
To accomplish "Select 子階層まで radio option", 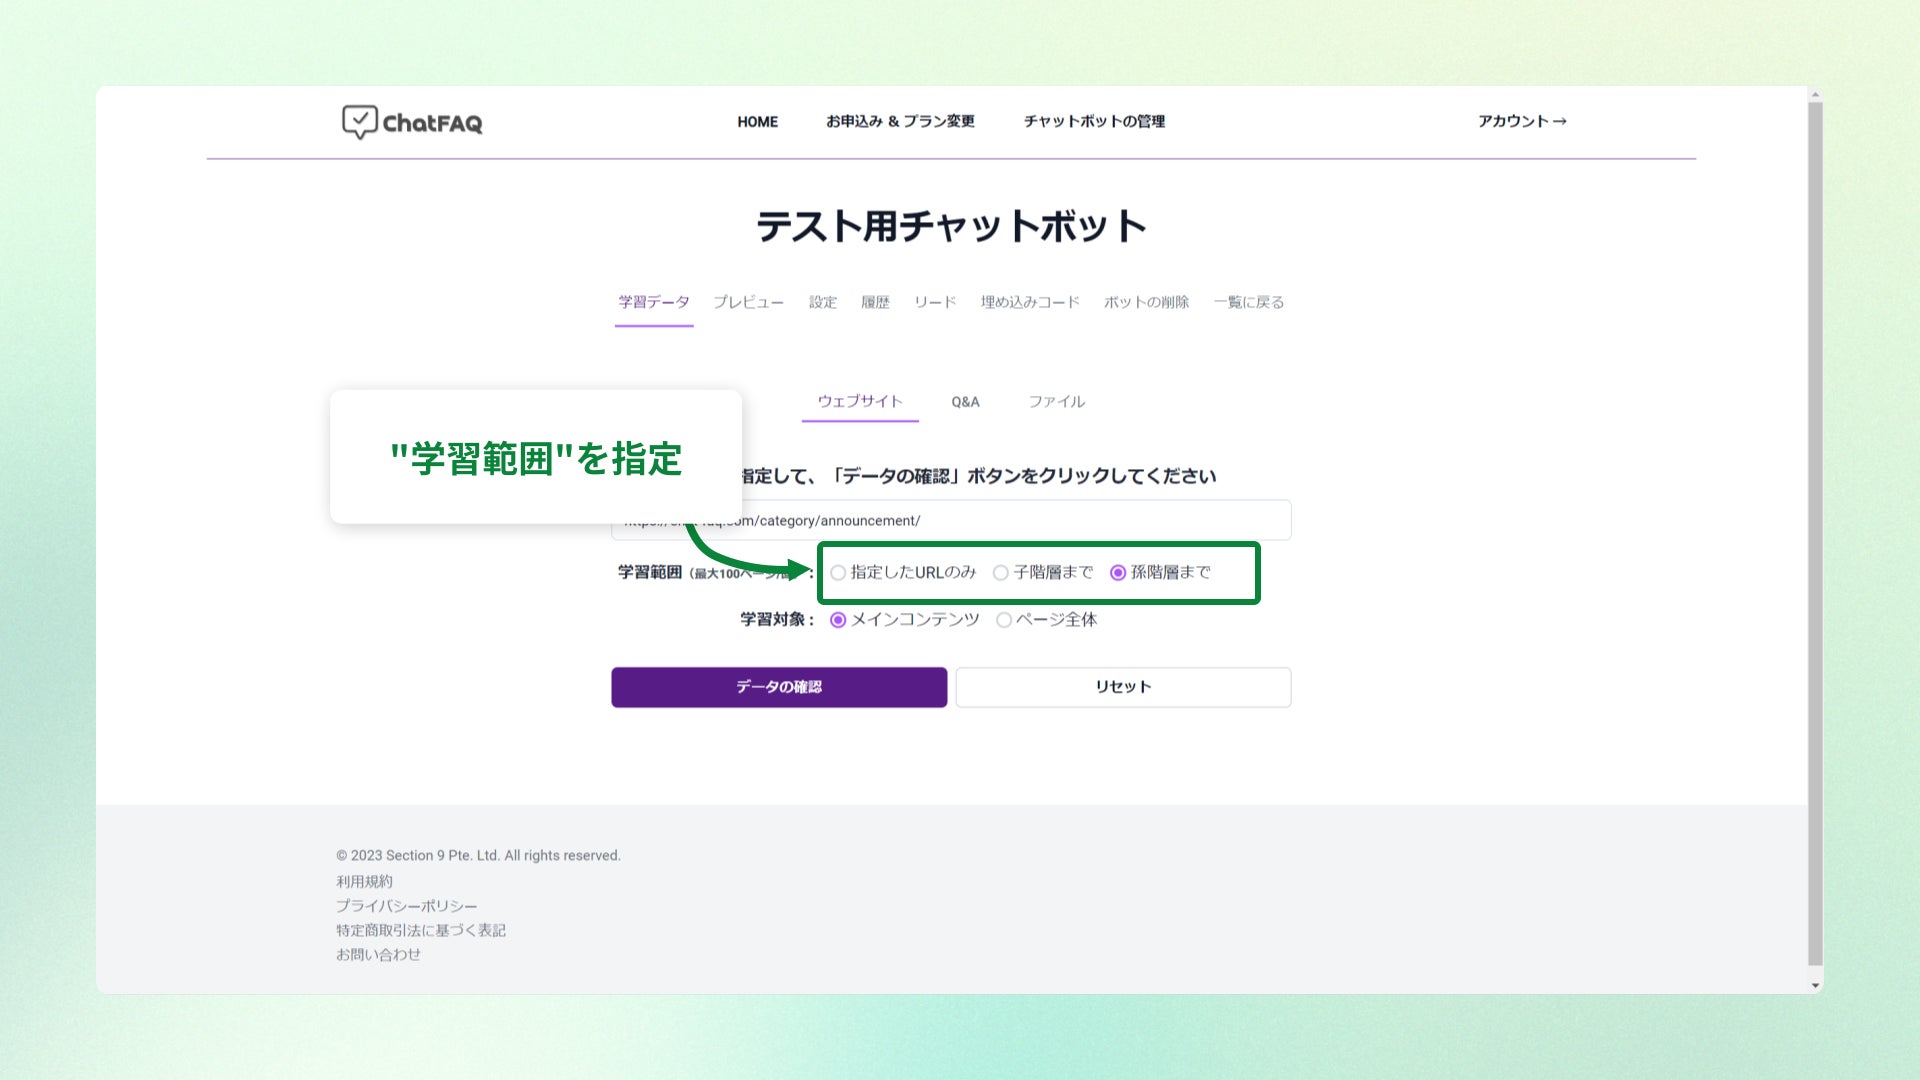I will click(x=1000, y=573).
